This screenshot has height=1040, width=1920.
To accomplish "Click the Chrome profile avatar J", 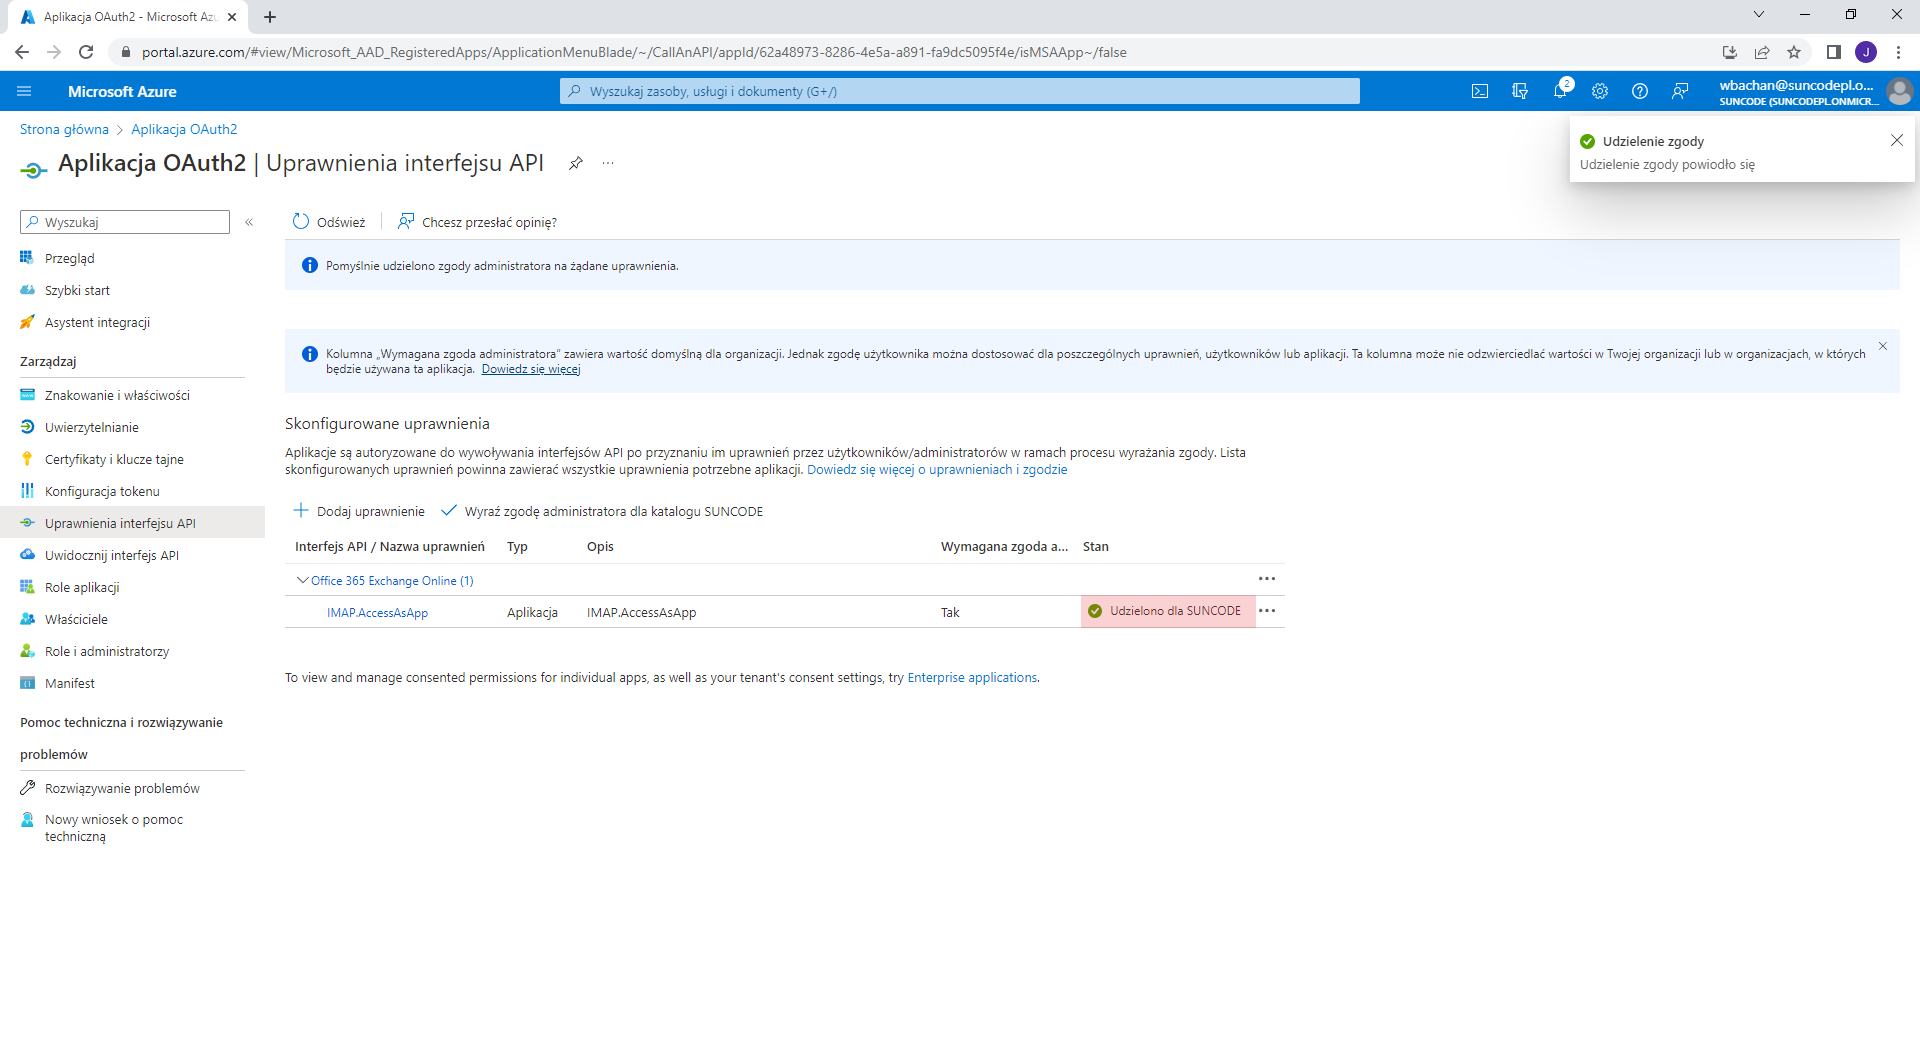I will tap(1866, 52).
